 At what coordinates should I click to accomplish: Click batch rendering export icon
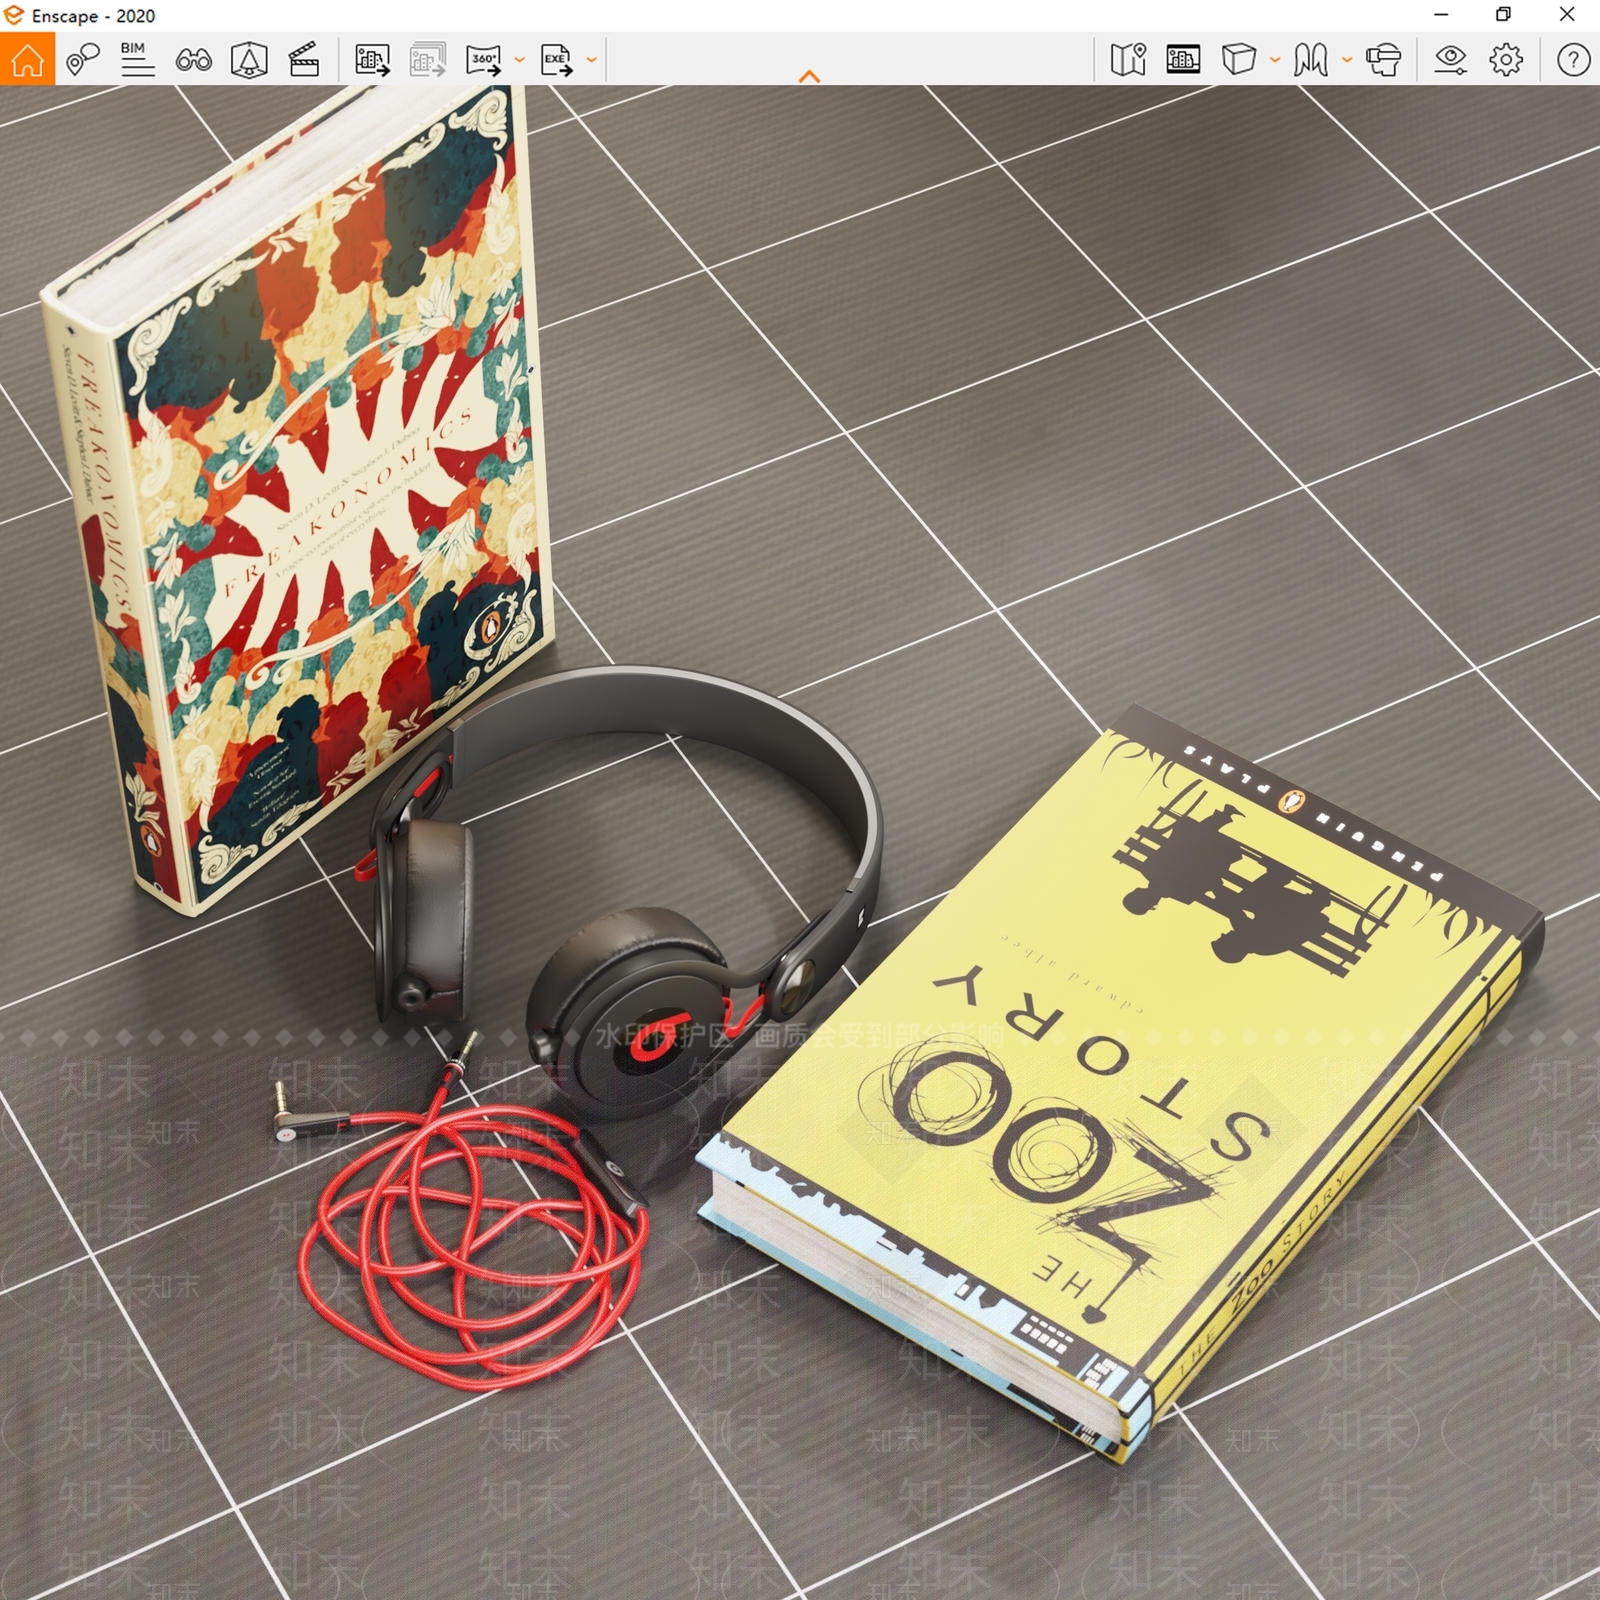click(x=428, y=60)
